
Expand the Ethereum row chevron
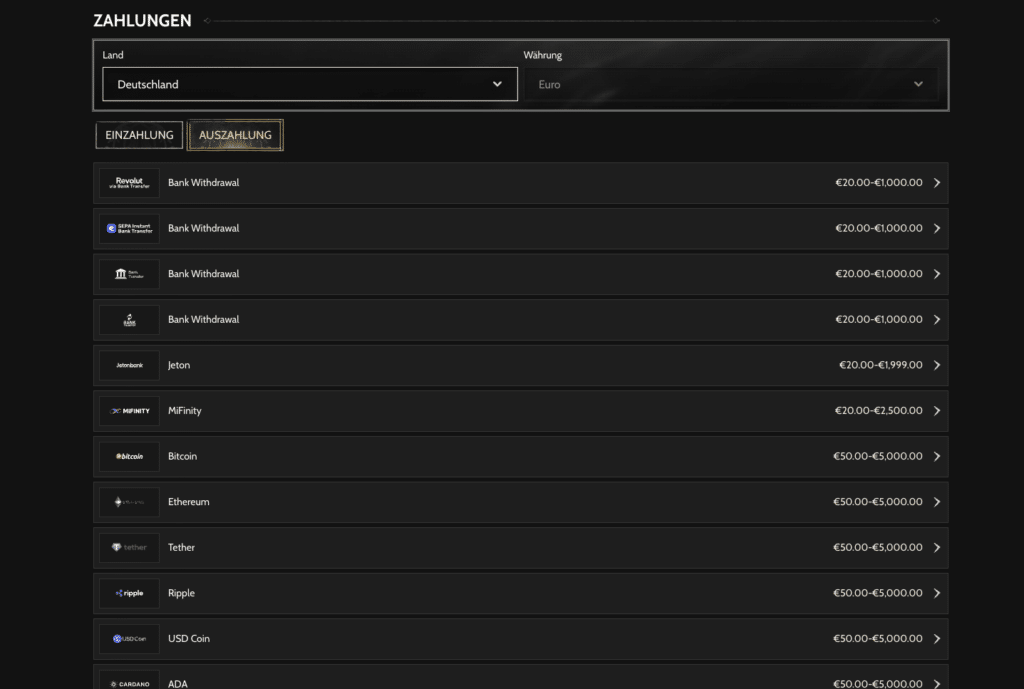point(936,502)
